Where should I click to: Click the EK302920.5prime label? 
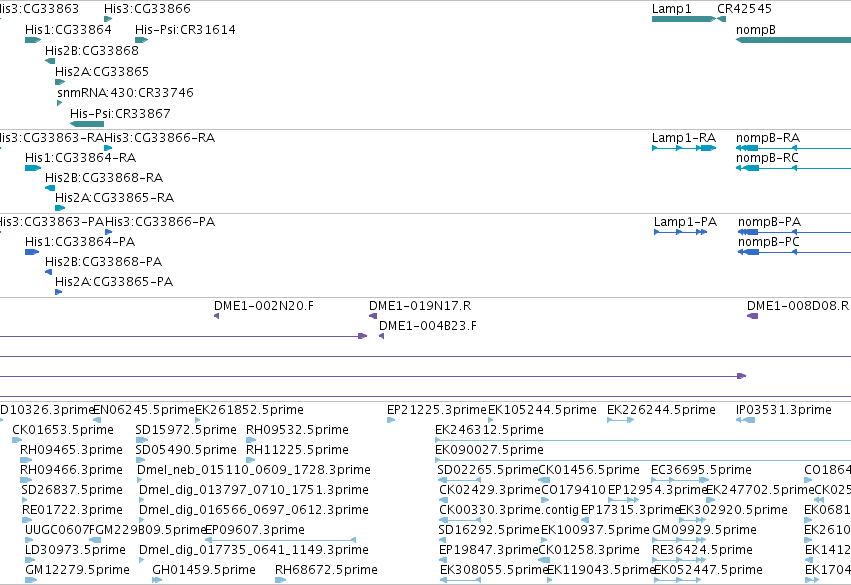tap(733, 510)
